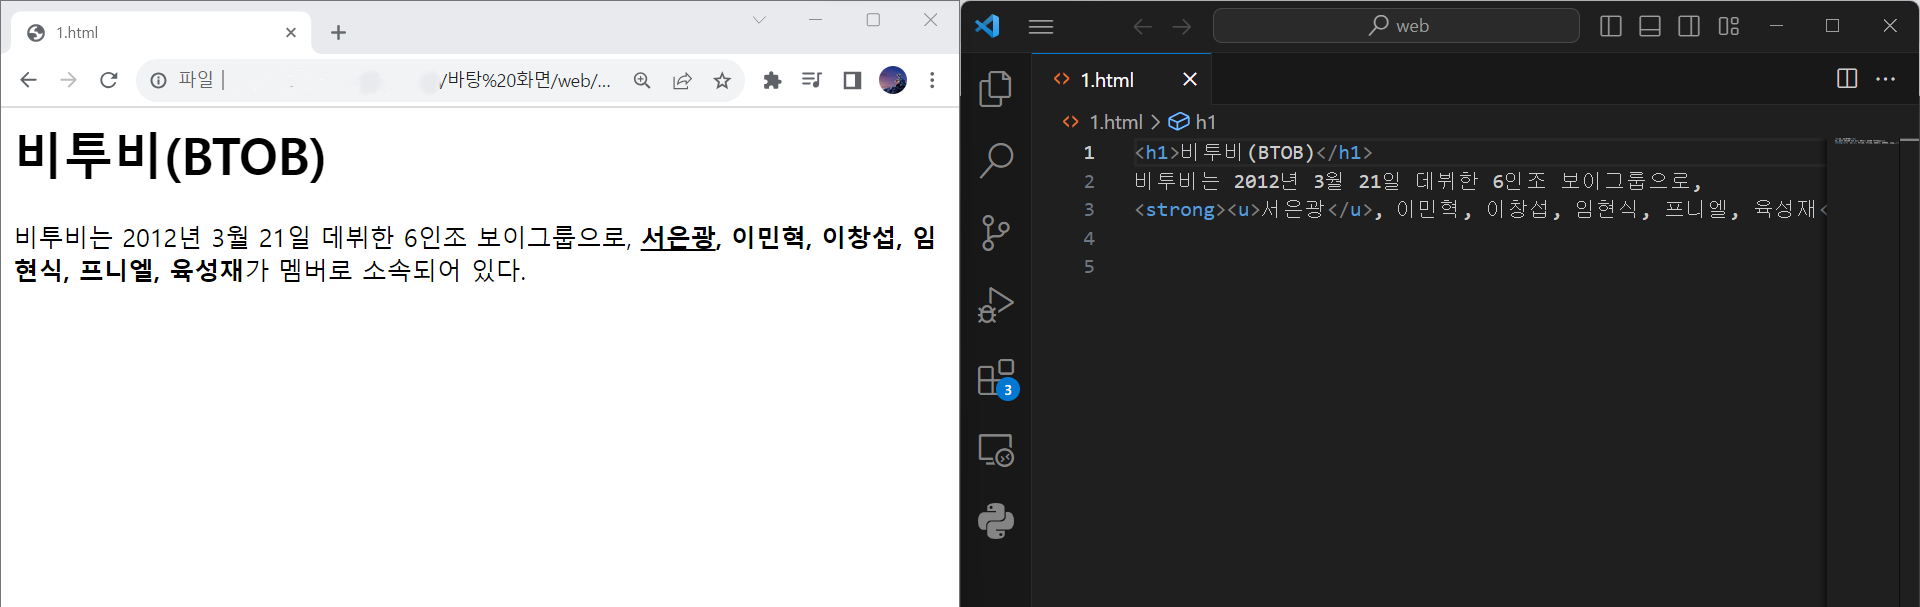Open the Remote Explorer view
This screenshot has height=607, width=1920.
(996, 450)
